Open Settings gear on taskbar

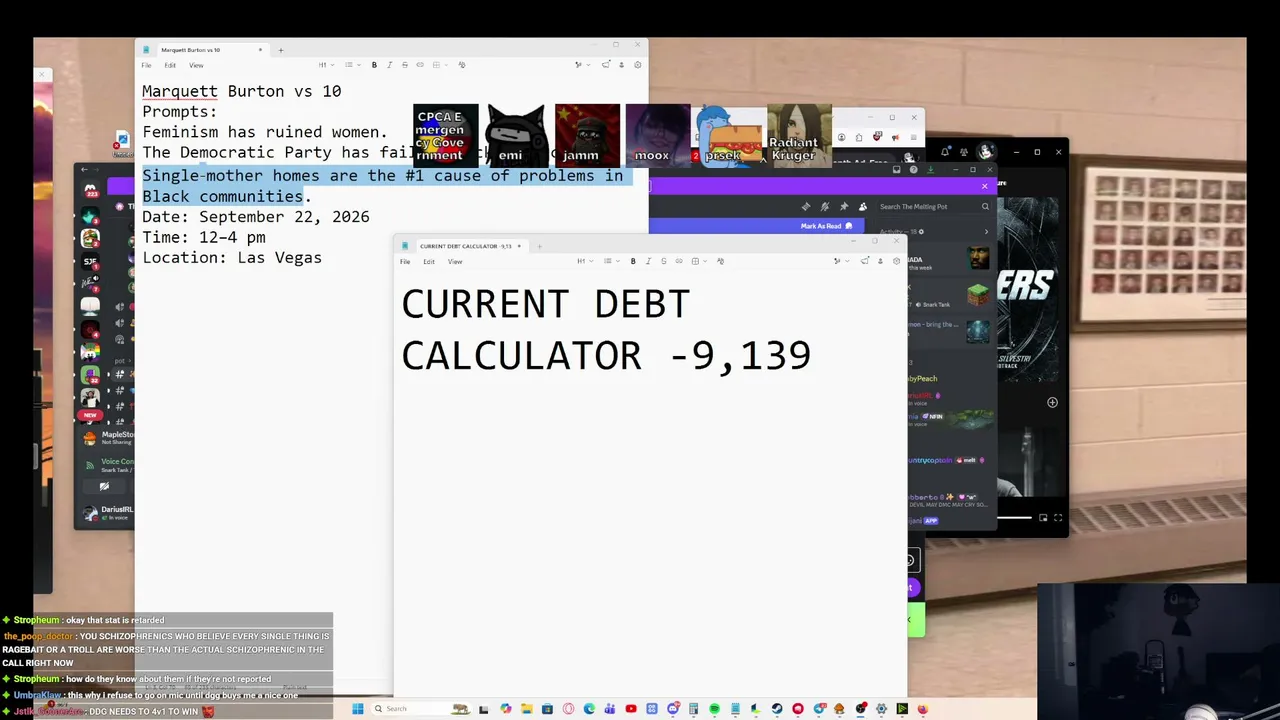click(881, 709)
